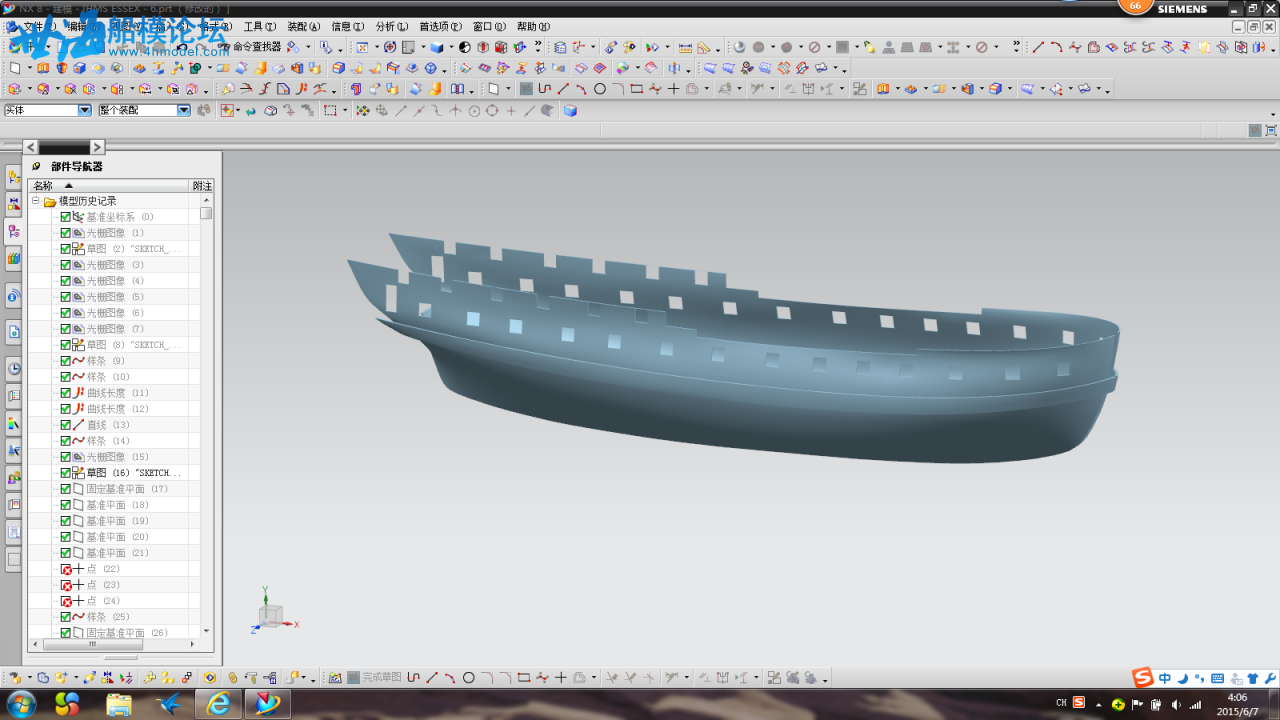The width and height of the screenshot is (1280, 720).
Task: Click the navigator scroll down arrow
Action: pyautogui.click(x=206, y=631)
